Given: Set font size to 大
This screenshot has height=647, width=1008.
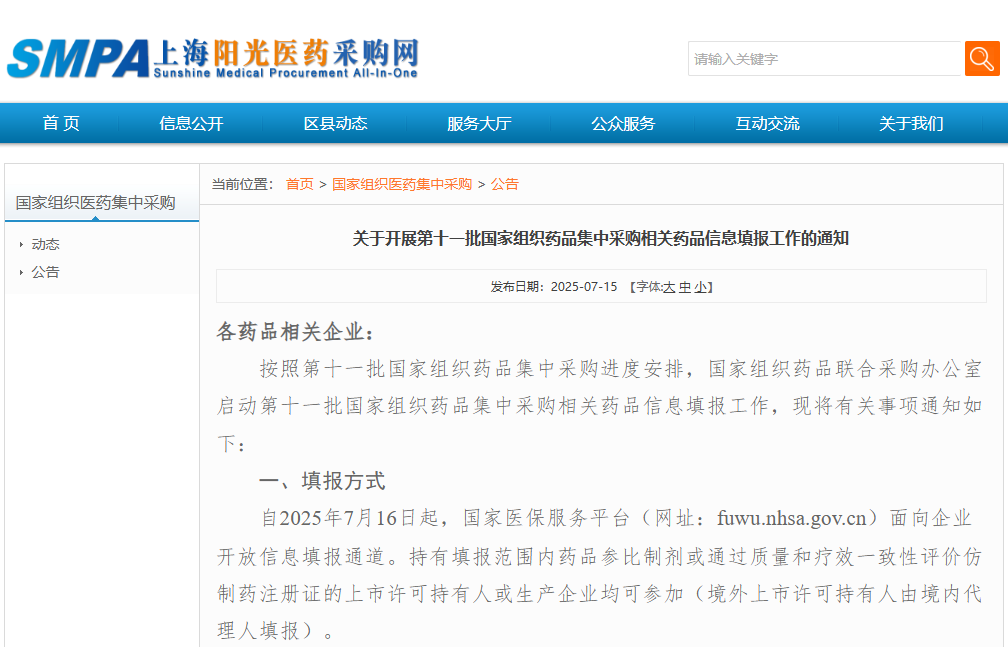Looking at the screenshot, I should click(669, 287).
